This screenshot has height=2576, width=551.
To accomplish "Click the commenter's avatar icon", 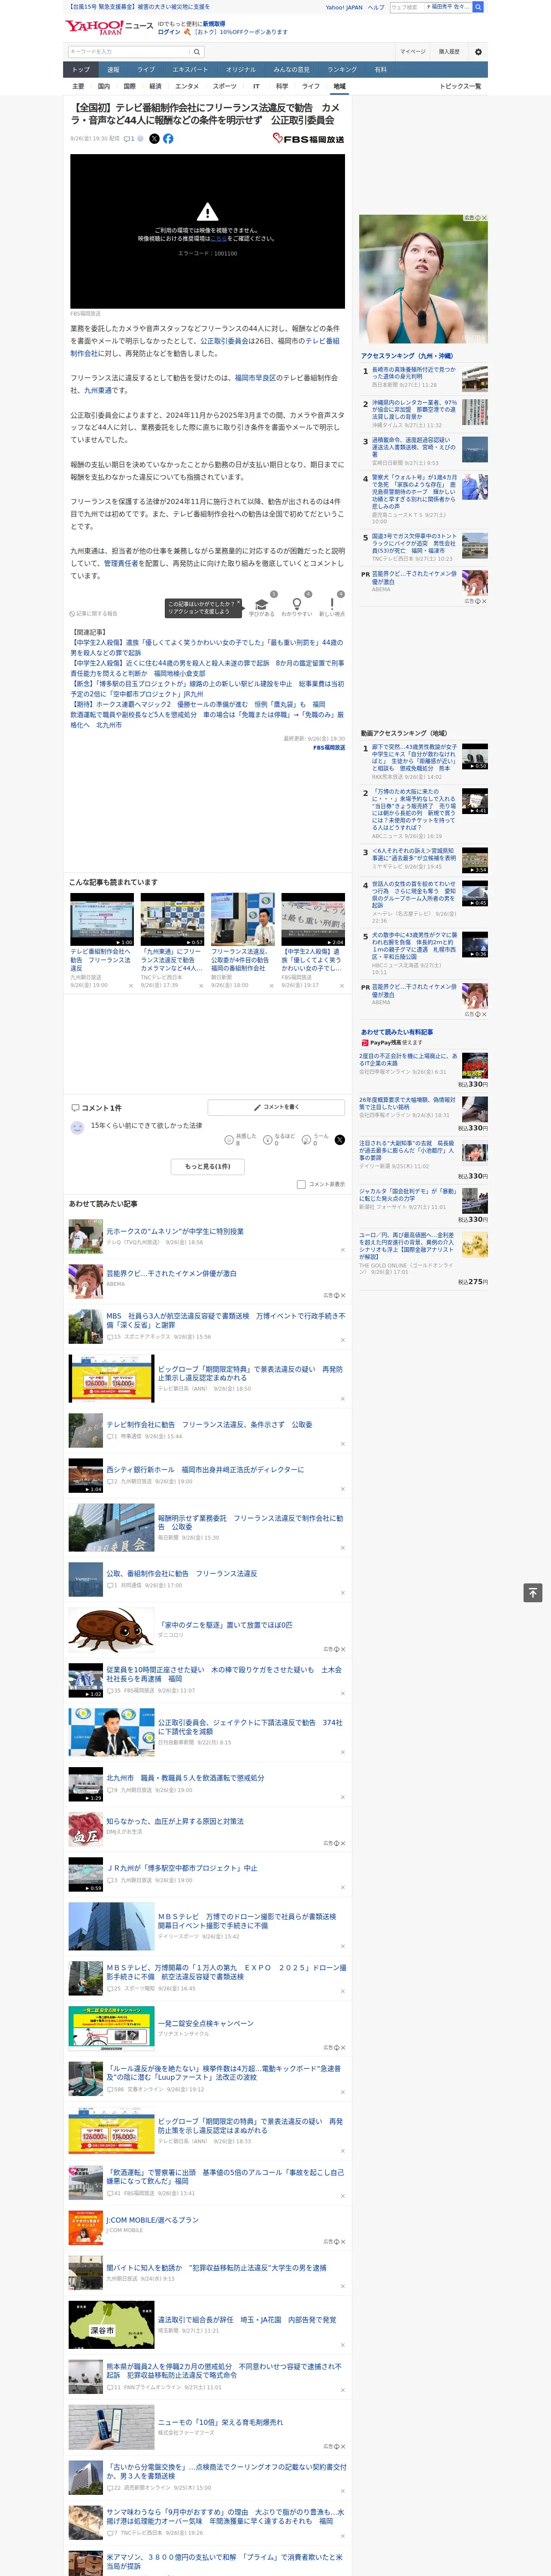I will [77, 1127].
